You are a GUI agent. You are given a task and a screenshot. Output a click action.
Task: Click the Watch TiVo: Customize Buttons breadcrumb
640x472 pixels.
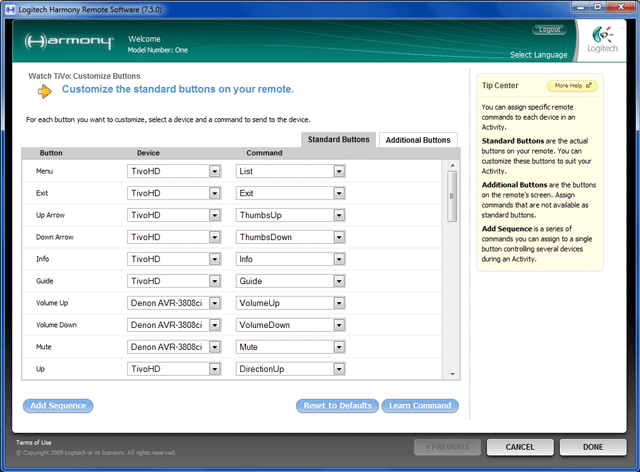(84, 76)
